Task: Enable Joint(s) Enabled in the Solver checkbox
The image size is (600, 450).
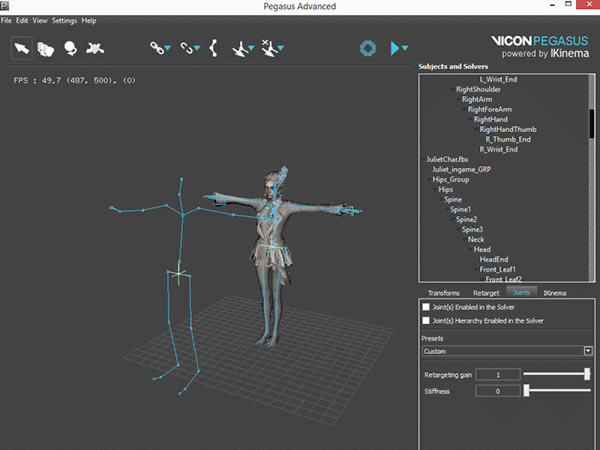Action: pyautogui.click(x=426, y=307)
